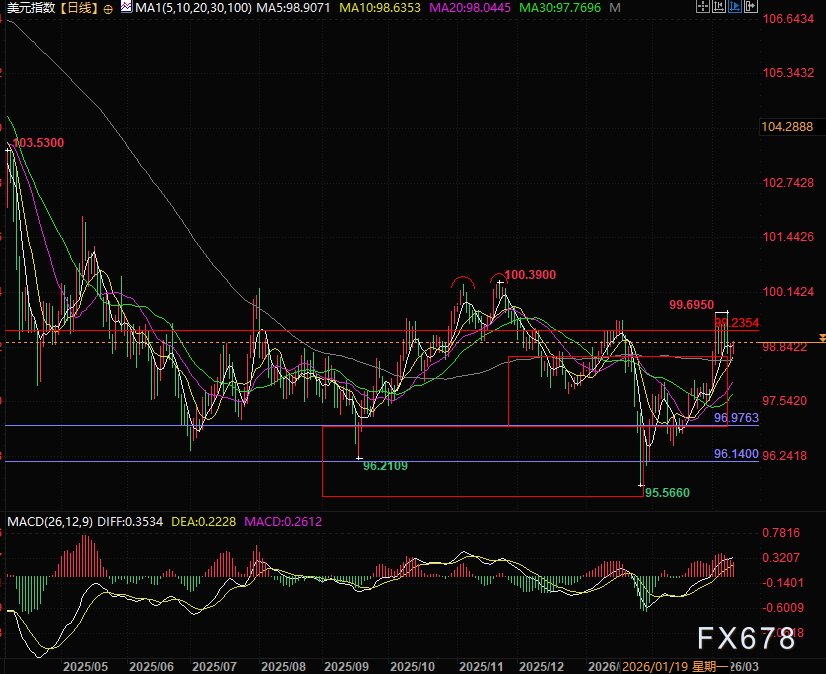This screenshot has height=674, width=826.
Task: Select the 96.1400 blue support level label
Action: (737, 454)
